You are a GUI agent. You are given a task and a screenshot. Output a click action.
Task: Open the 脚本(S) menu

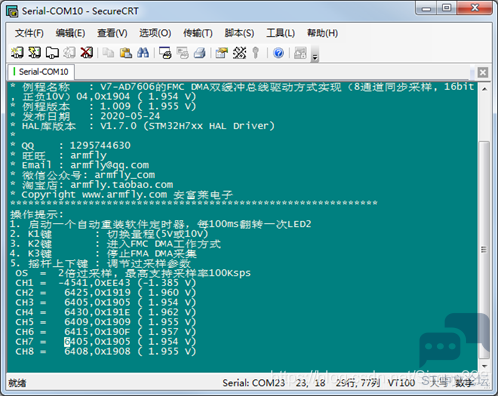pos(239,33)
